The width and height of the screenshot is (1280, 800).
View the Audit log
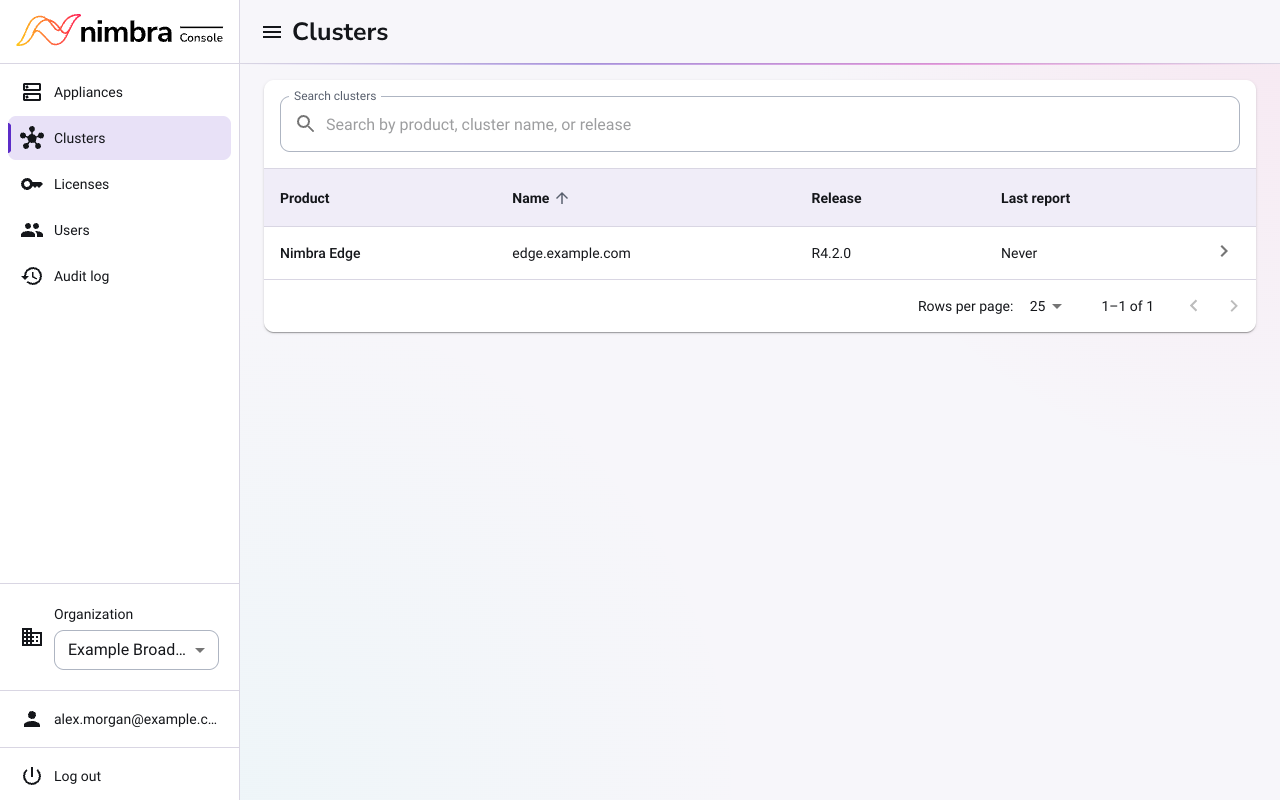tap(120, 276)
